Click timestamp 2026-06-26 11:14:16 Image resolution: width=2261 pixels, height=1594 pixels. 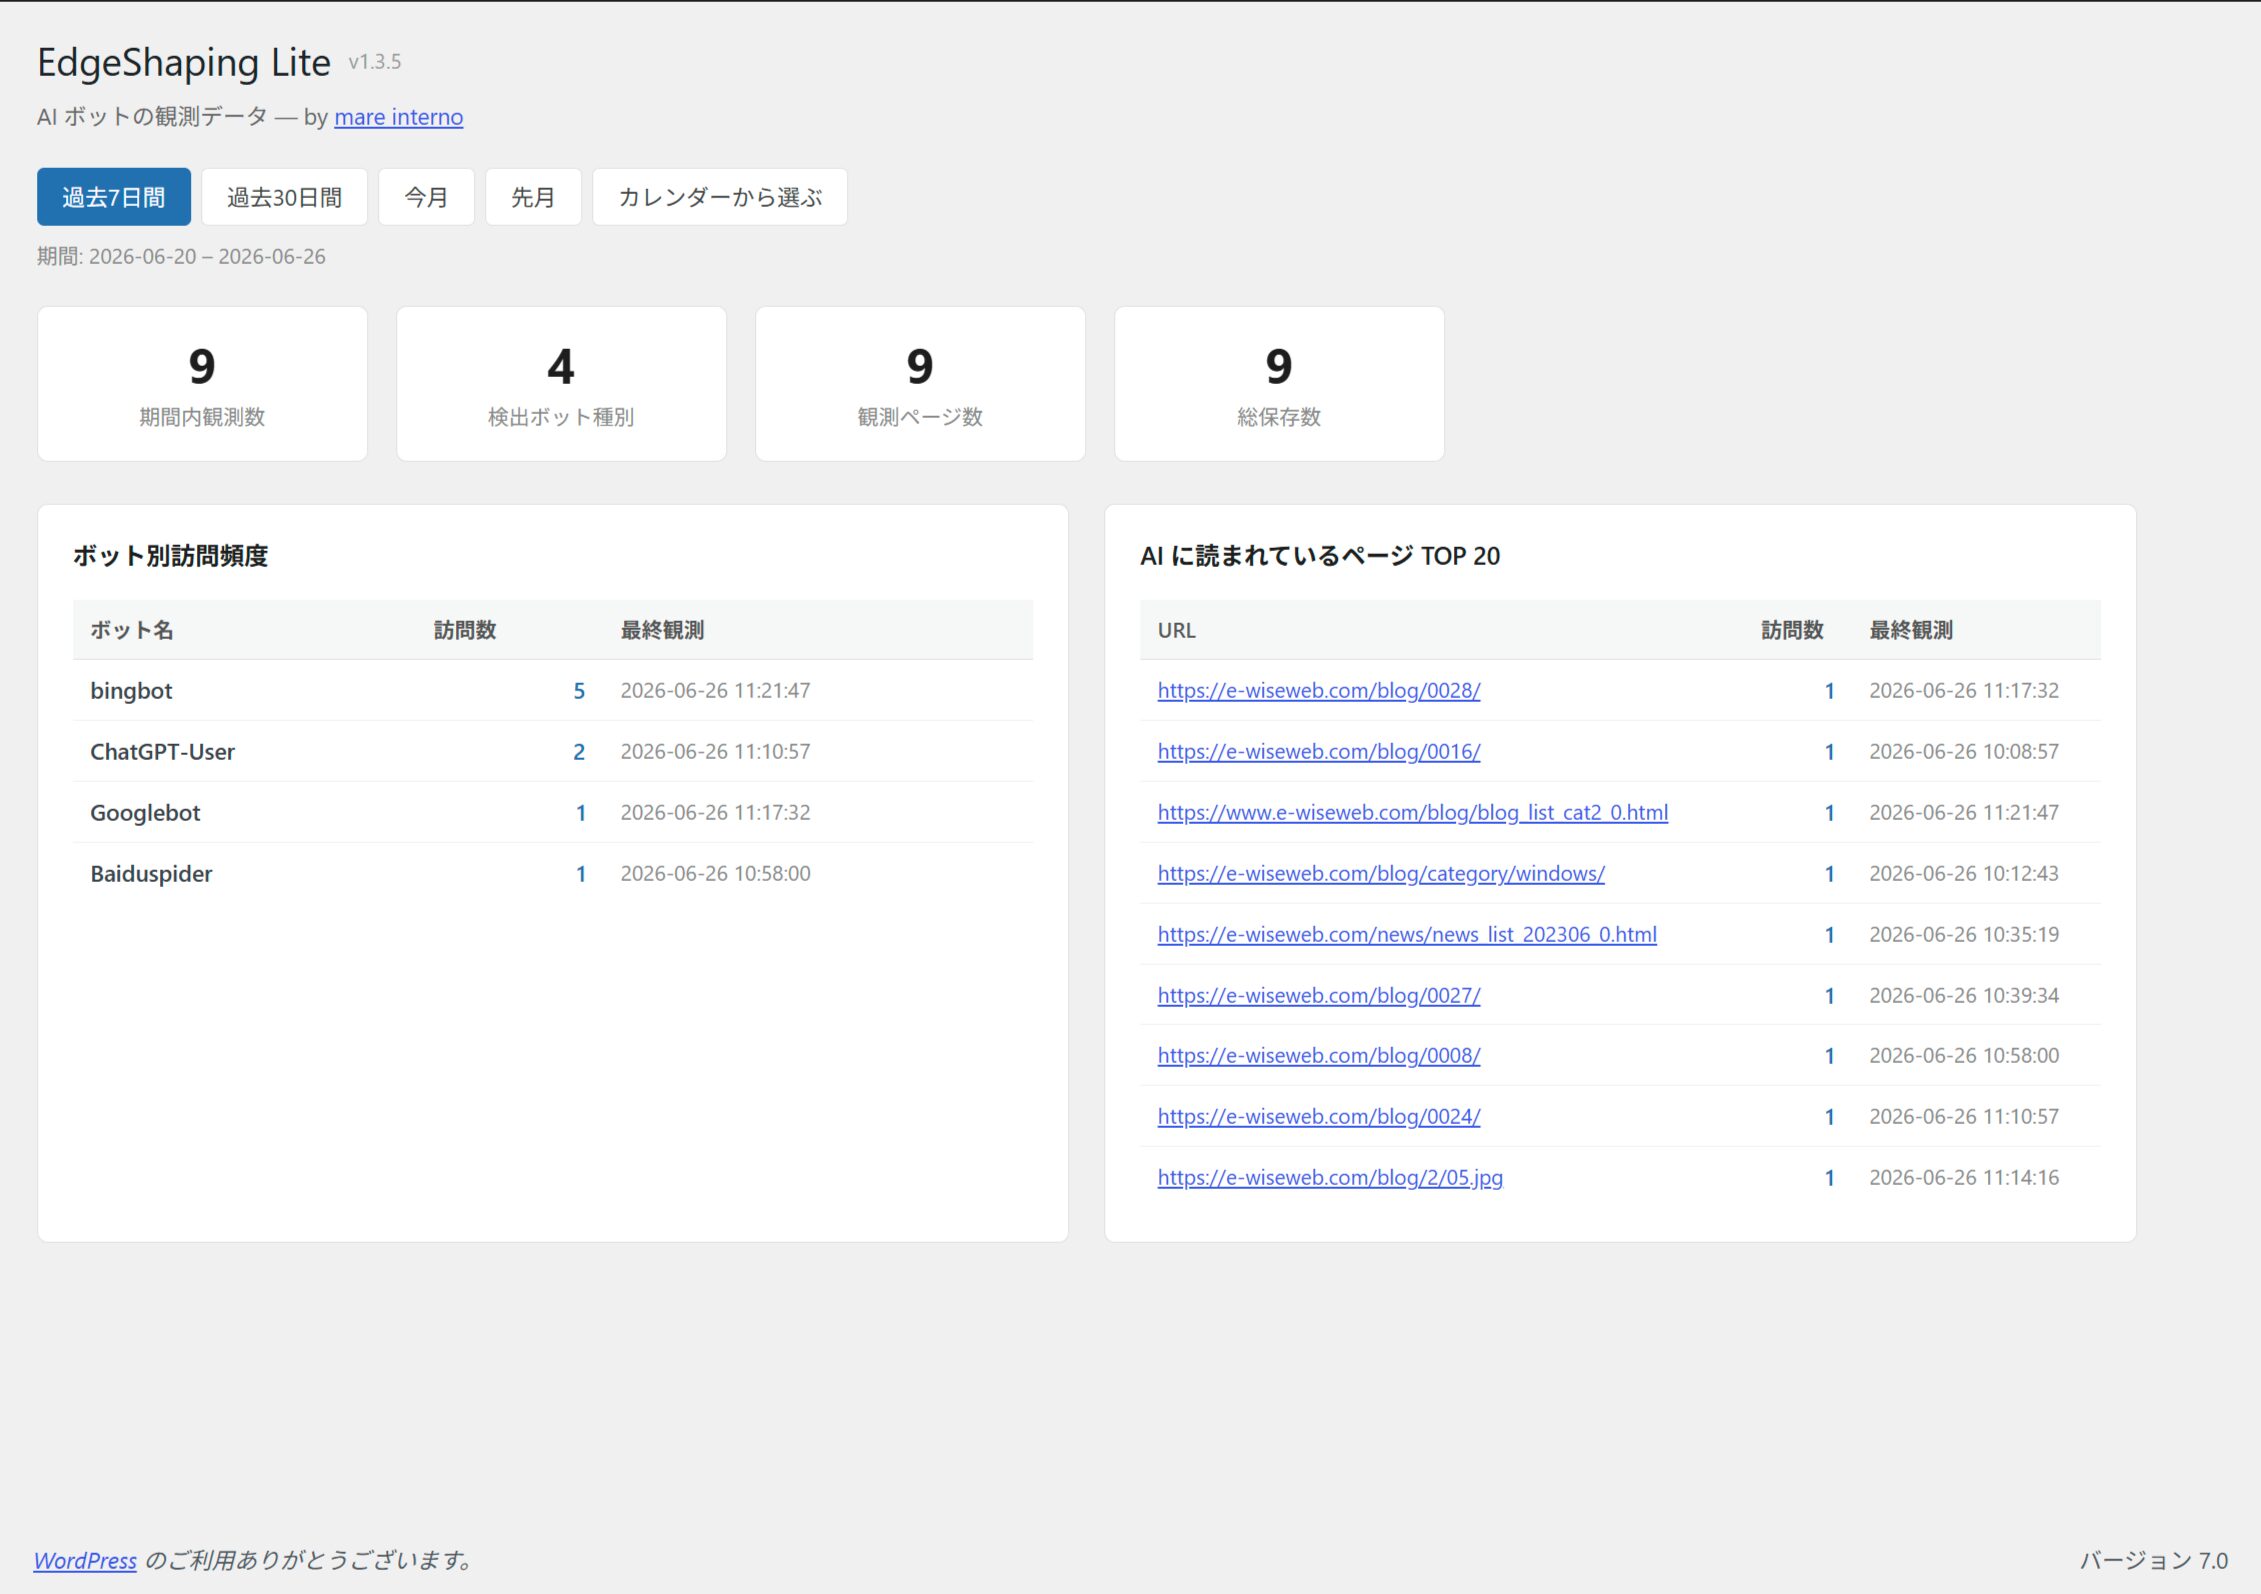pos(1964,1177)
